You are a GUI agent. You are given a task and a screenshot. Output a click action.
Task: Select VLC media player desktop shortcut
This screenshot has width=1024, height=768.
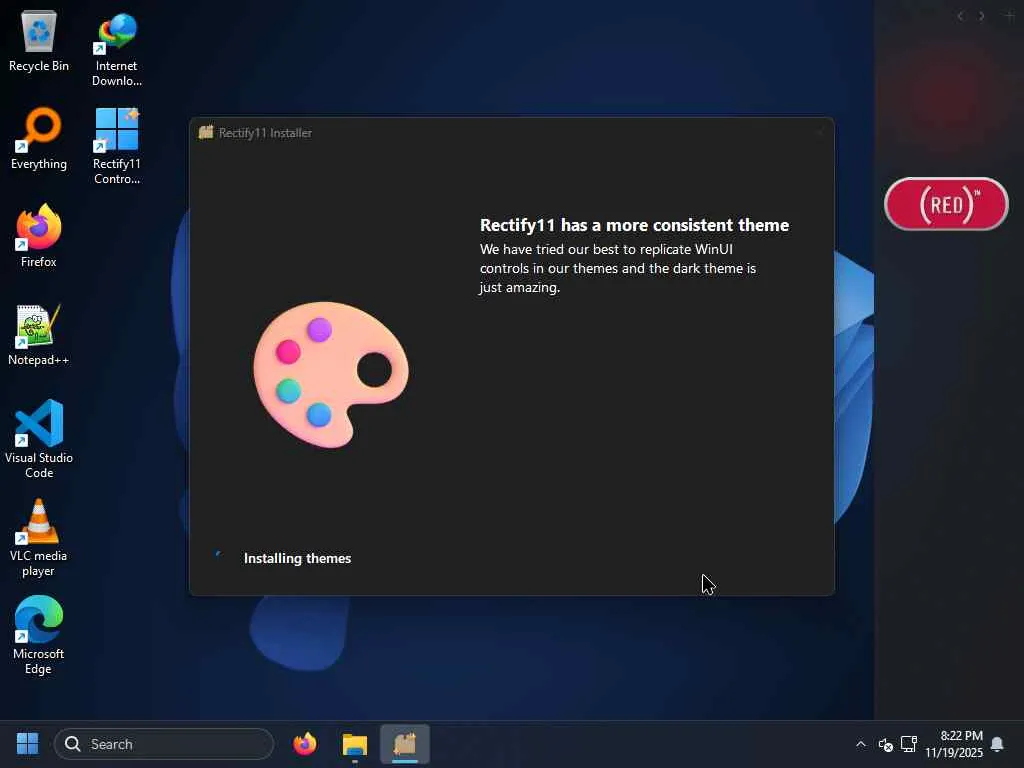click(x=39, y=537)
